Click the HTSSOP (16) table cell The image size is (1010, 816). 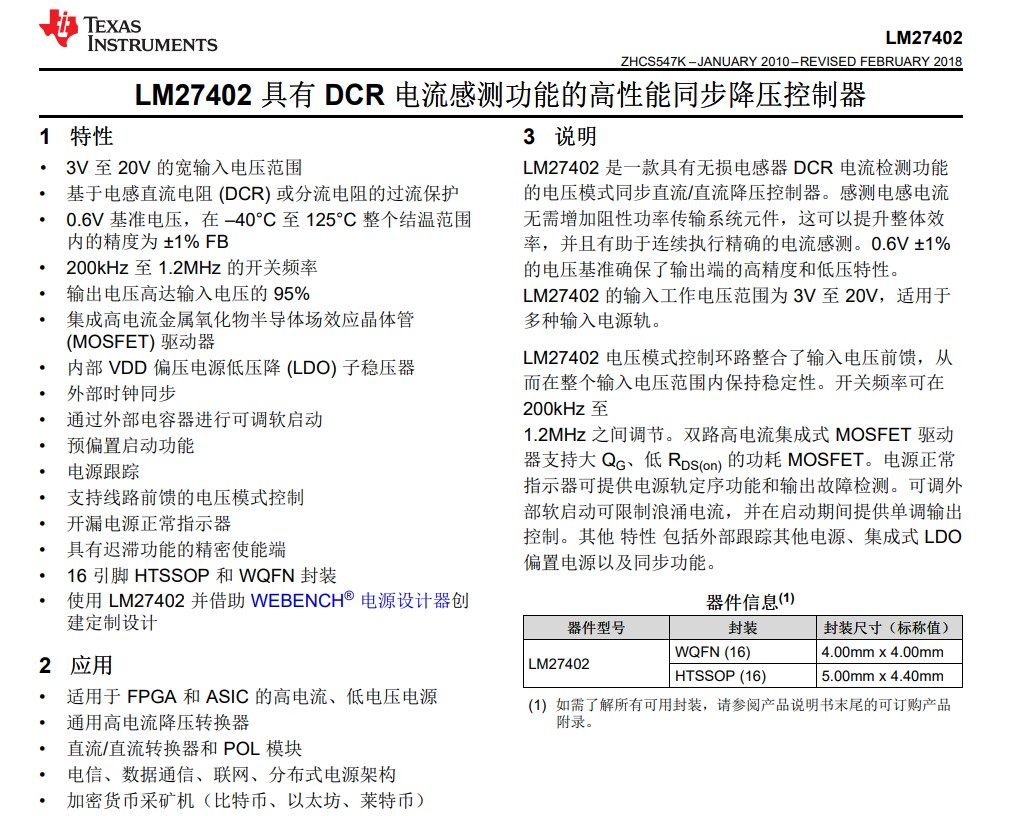(743, 676)
